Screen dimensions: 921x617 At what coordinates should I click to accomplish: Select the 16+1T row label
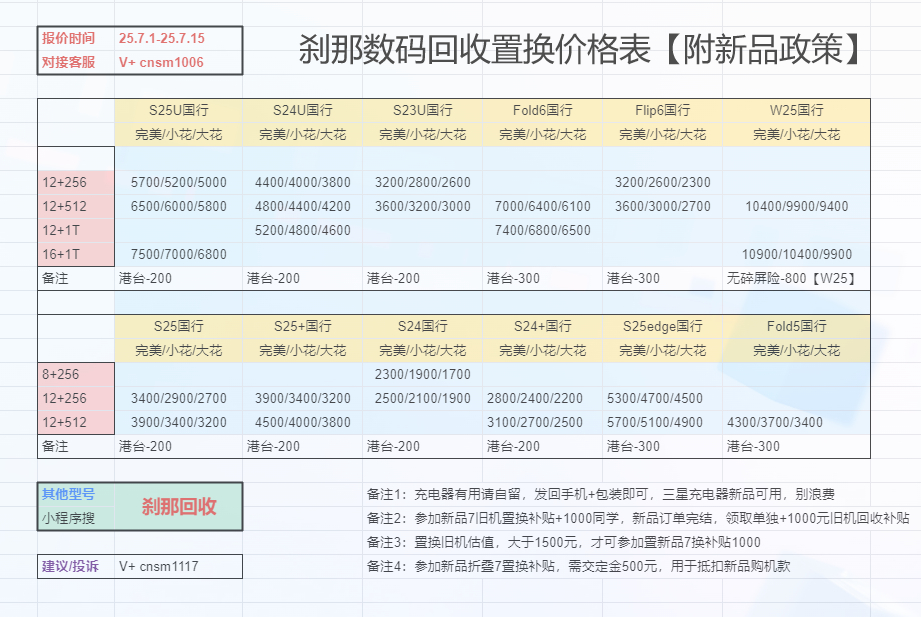[x=76, y=254]
